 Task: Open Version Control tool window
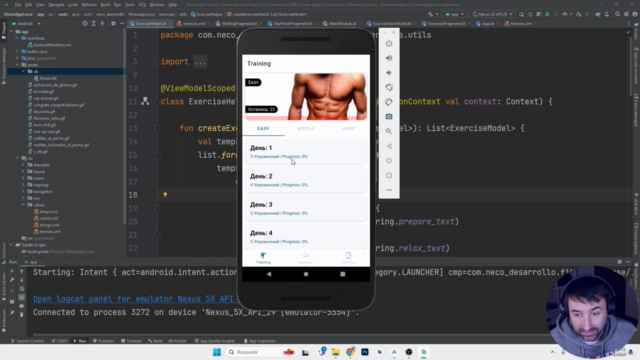coord(28,341)
